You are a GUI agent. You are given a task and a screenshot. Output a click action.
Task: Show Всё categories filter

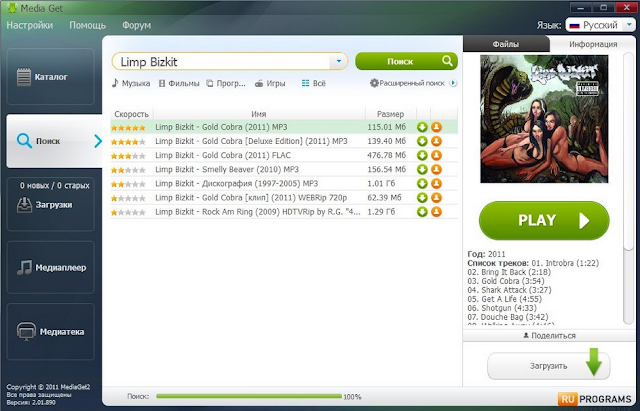tap(313, 83)
